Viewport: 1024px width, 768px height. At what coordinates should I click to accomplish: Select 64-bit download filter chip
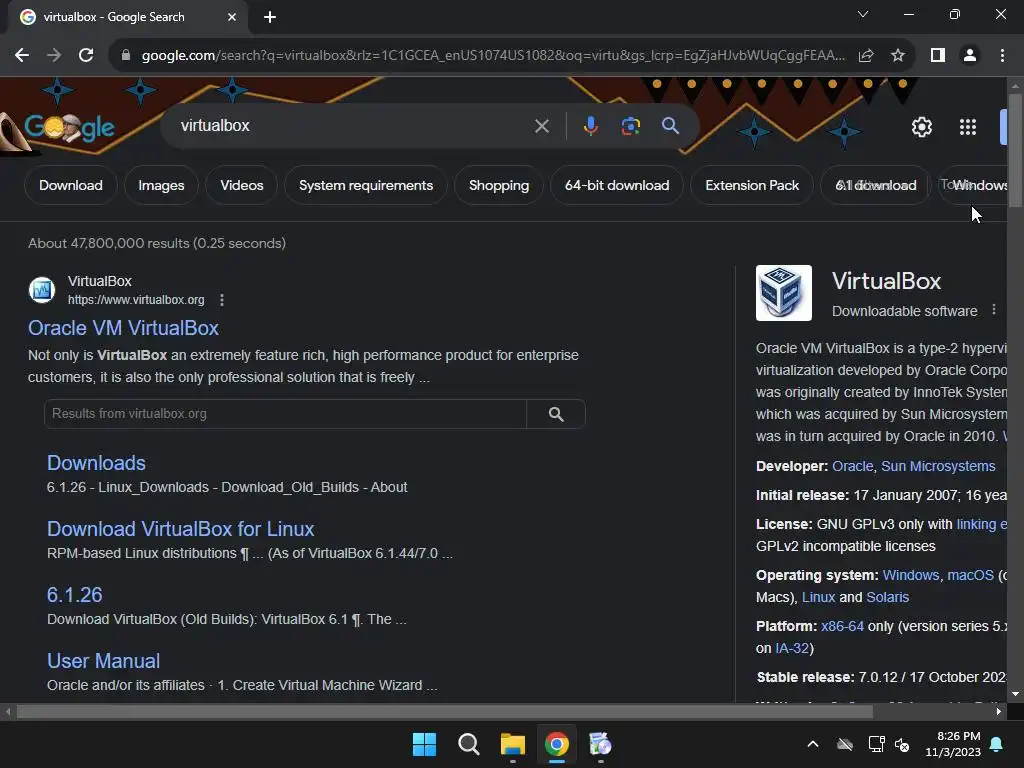pos(617,185)
